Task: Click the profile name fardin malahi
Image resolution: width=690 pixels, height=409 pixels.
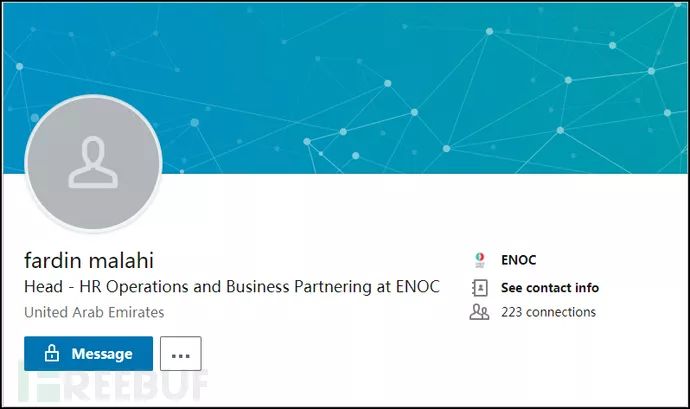Action: [x=88, y=261]
